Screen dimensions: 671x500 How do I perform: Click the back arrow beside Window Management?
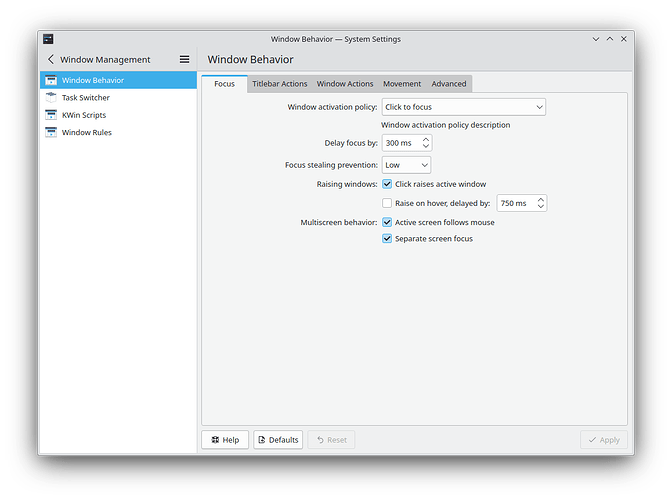51,60
